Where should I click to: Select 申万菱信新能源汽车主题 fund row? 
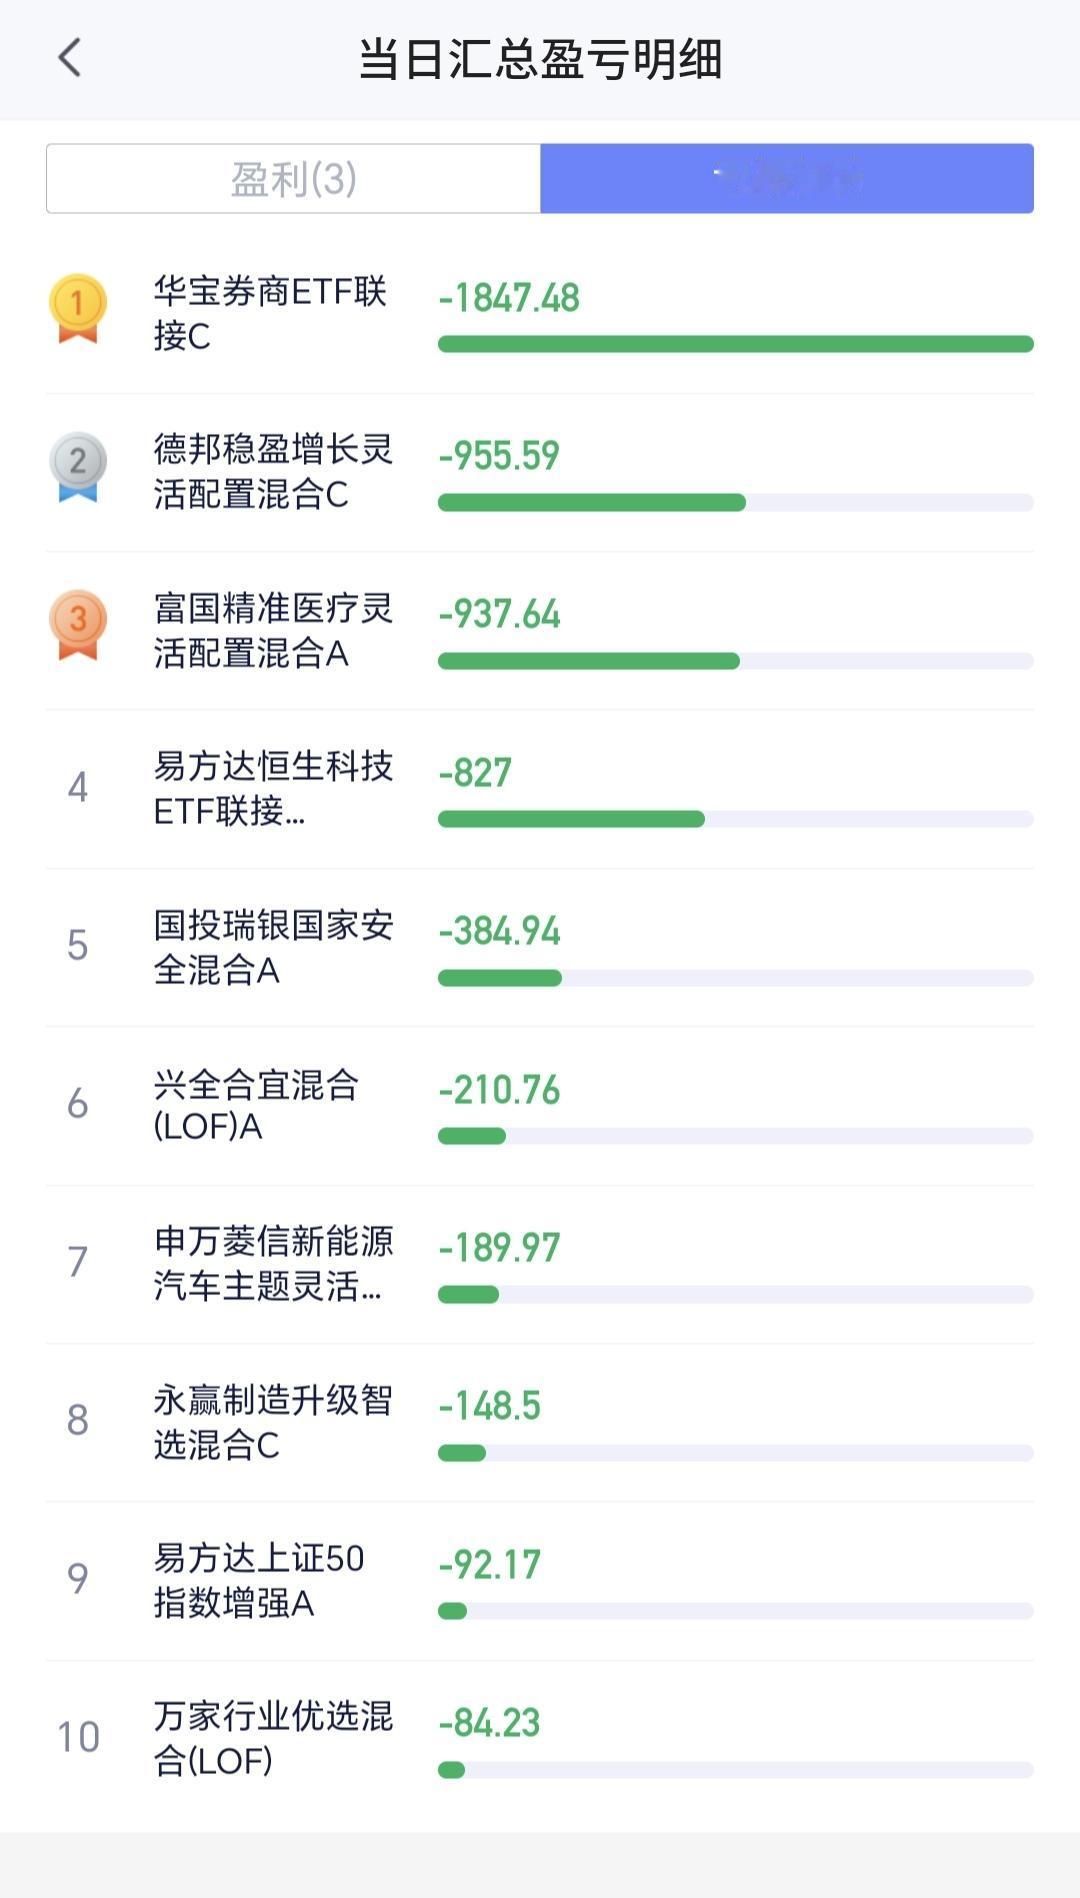point(540,1264)
